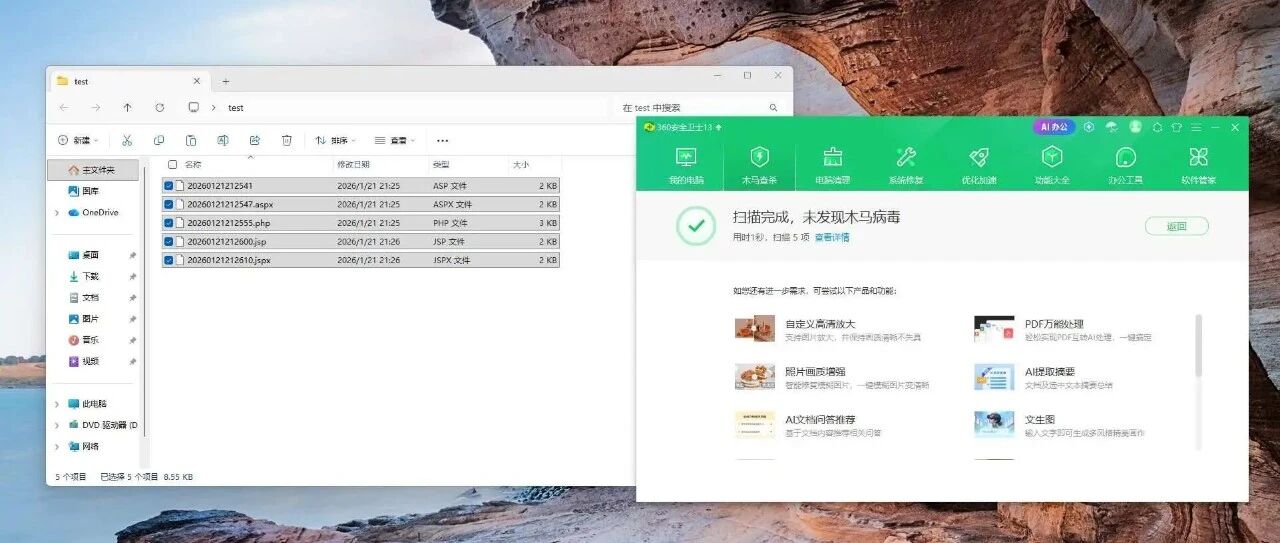1280x543 pixels.
Task: Click the 返回 button in 360 window
Action: [x=1176, y=226]
